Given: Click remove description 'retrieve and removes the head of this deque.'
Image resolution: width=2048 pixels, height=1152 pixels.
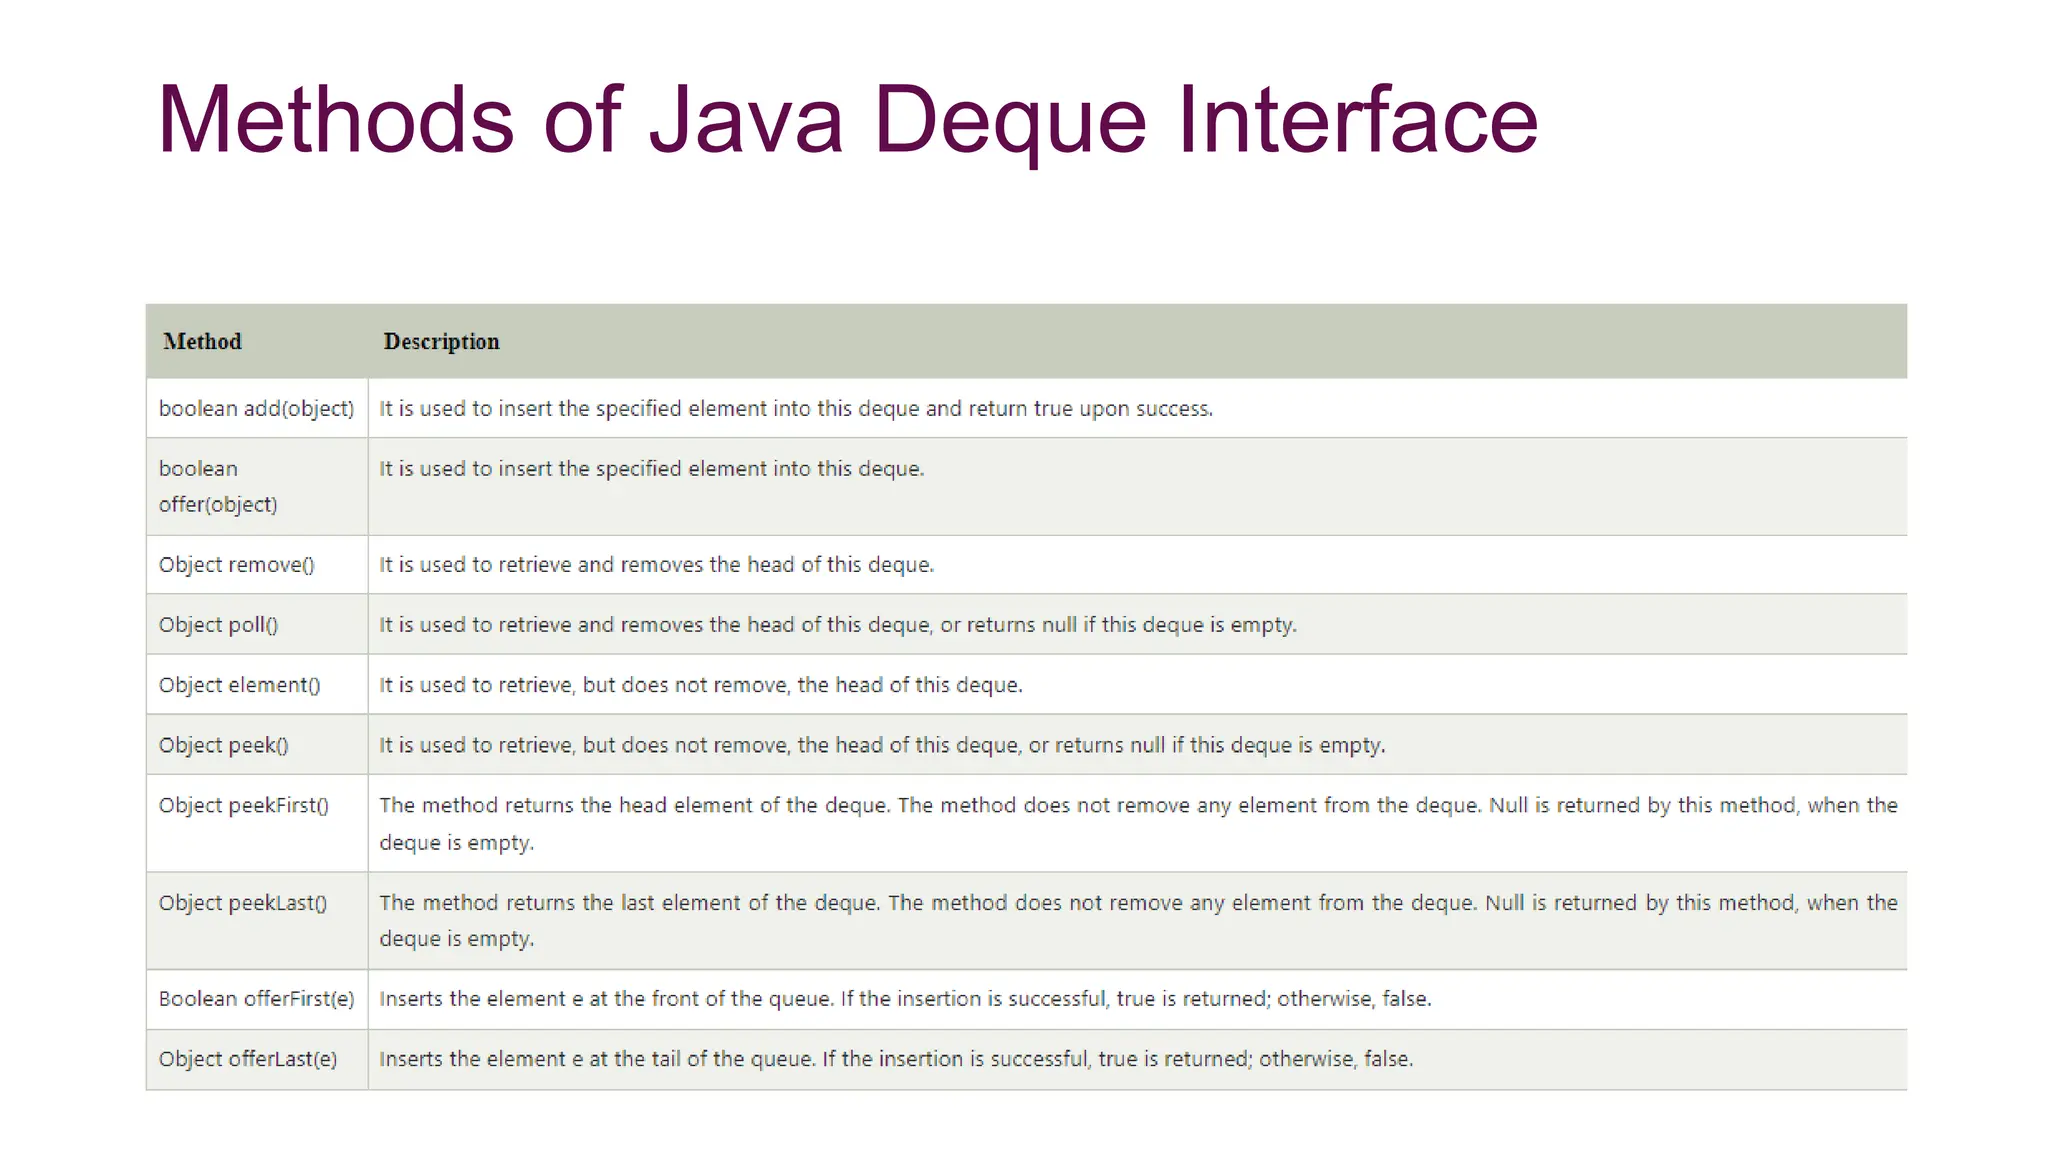Looking at the screenshot, I should click(x=716, y=565).
